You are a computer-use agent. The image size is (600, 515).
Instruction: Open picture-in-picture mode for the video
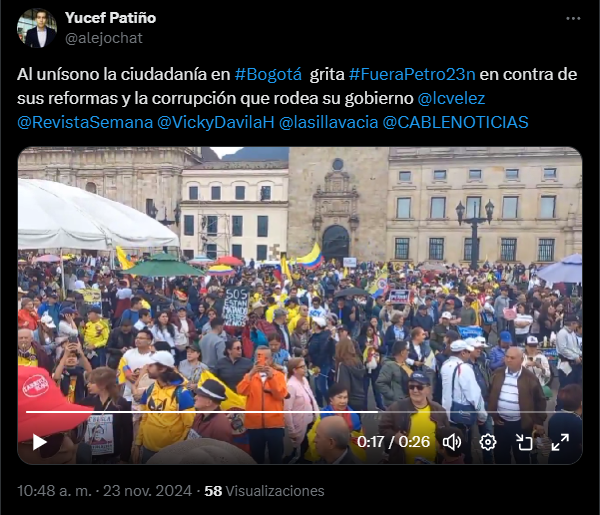tap(524, 442)
